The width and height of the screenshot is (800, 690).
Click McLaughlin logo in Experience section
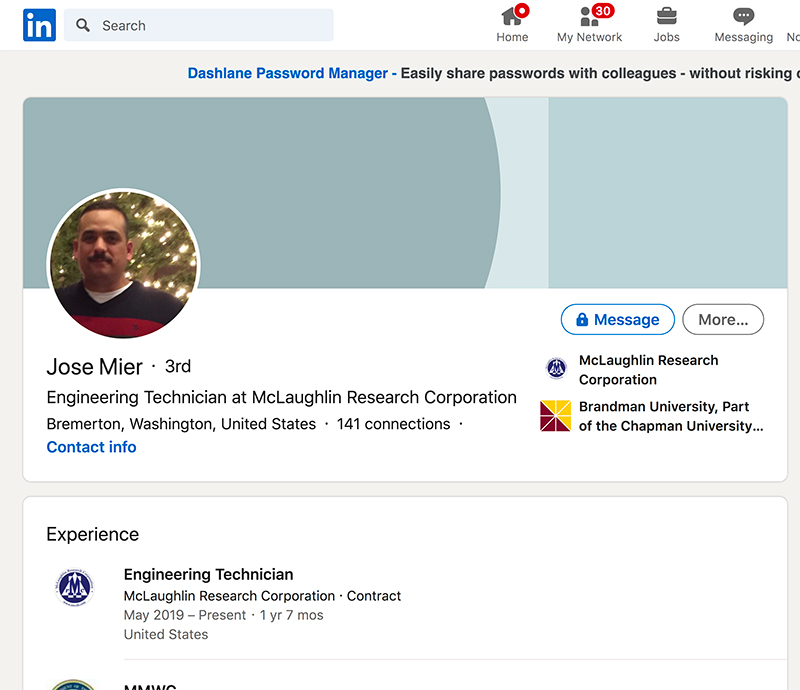coord(74,587)
